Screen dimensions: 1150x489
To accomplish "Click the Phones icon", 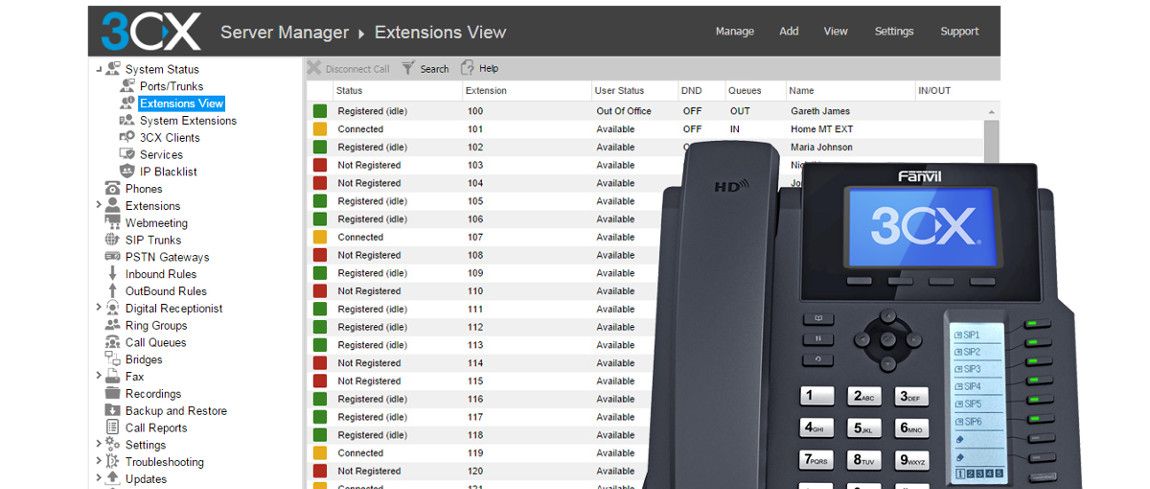I will pos(112,188).
